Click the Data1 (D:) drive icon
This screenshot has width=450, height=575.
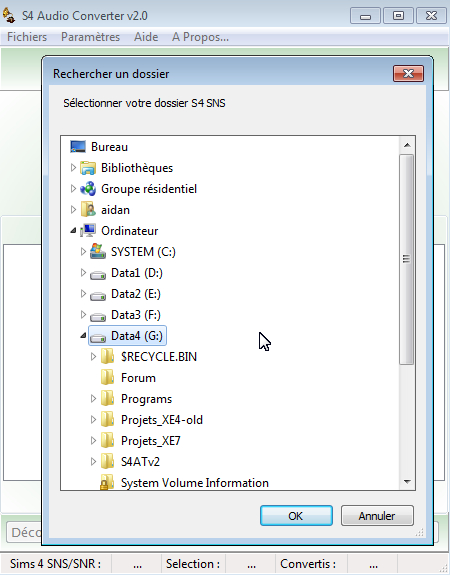point(98,274)
